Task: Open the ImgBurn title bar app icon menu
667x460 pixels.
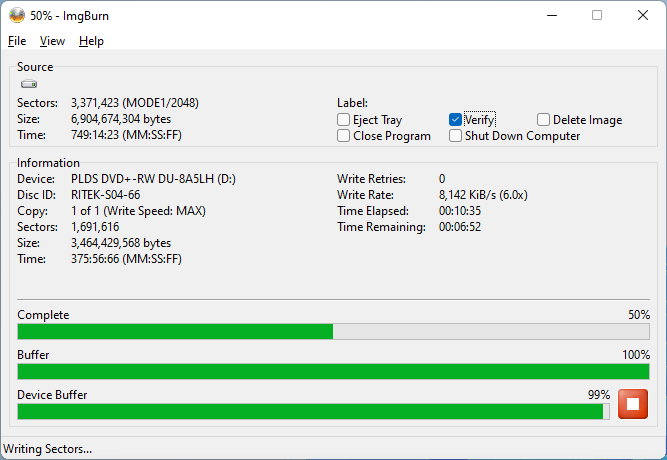Action: (x=17, y=15)
